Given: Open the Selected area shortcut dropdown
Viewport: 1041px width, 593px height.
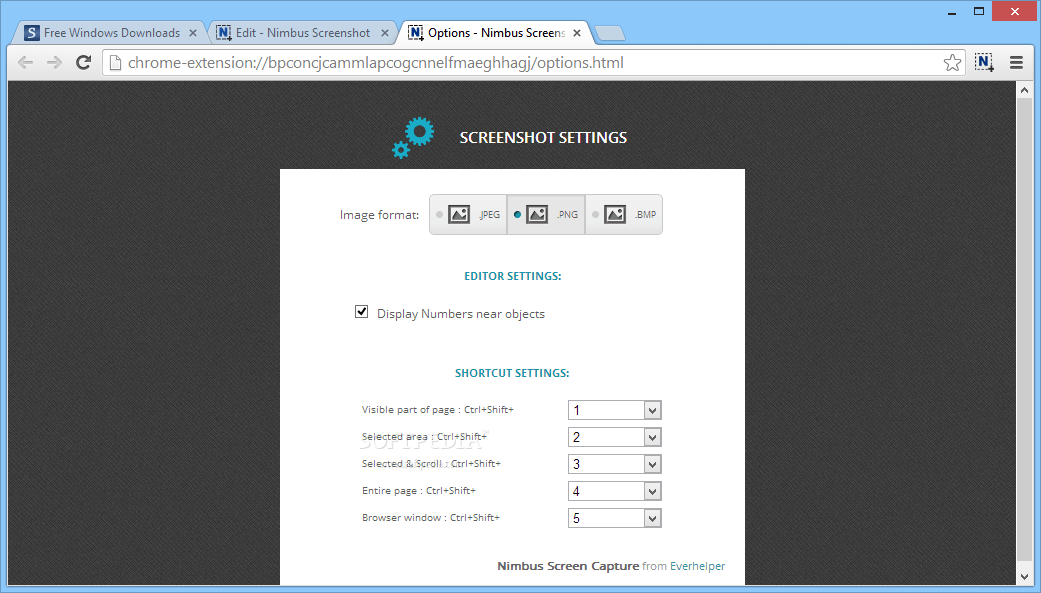Looking at the screenshot, I should [615, 437].
